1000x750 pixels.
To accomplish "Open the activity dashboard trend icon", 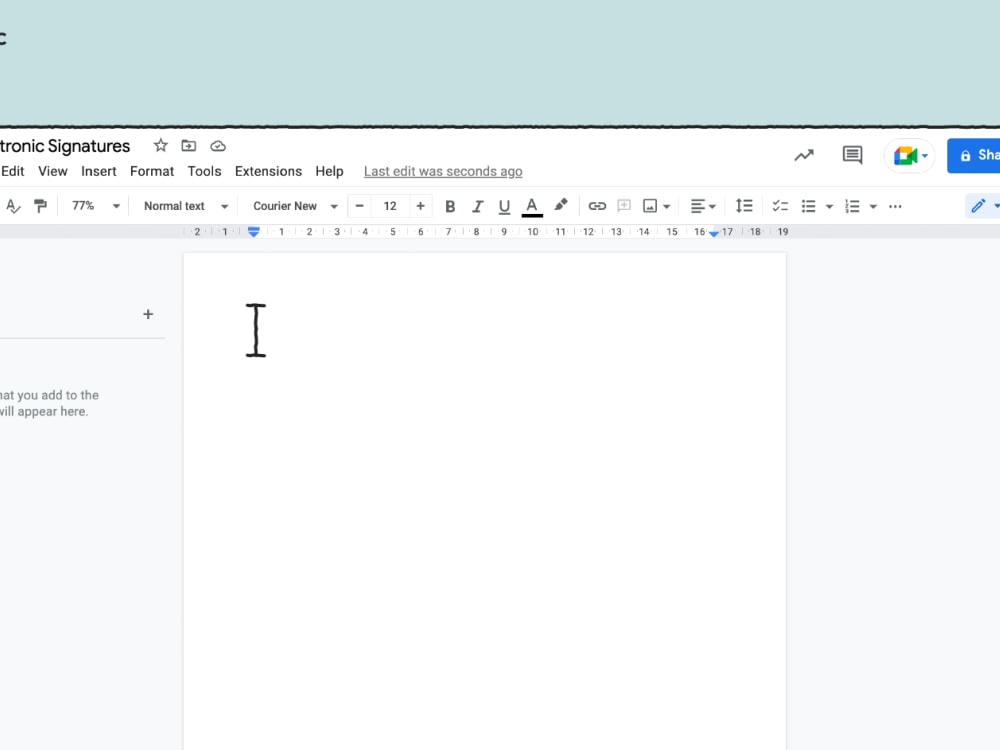I will coord(804,155).
